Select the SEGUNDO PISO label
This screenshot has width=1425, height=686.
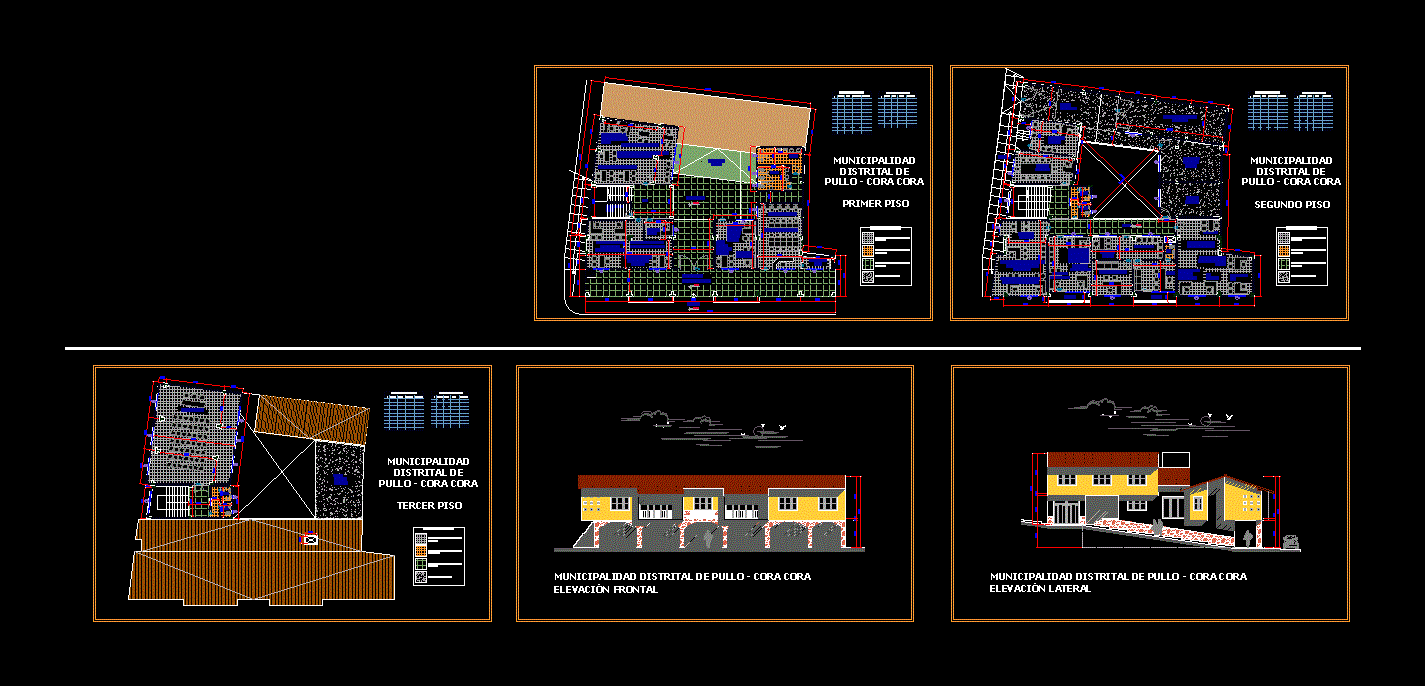(x=1292, y=205)
